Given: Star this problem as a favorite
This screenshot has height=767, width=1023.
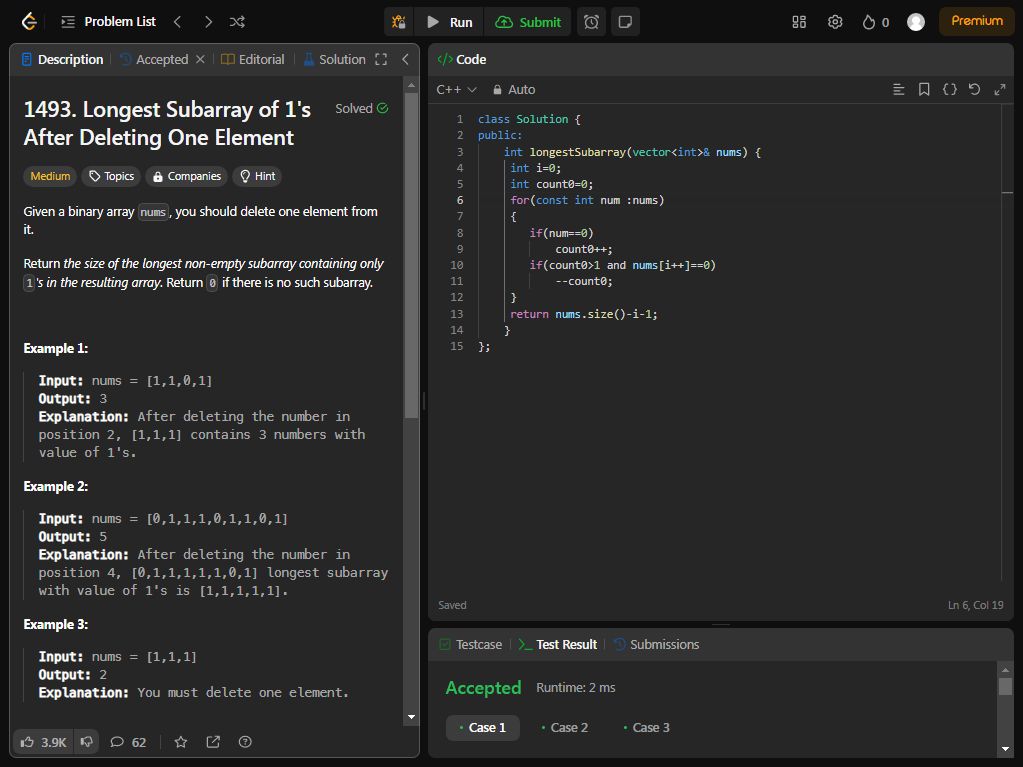Looking at the screenshot, I should (181, 742).
